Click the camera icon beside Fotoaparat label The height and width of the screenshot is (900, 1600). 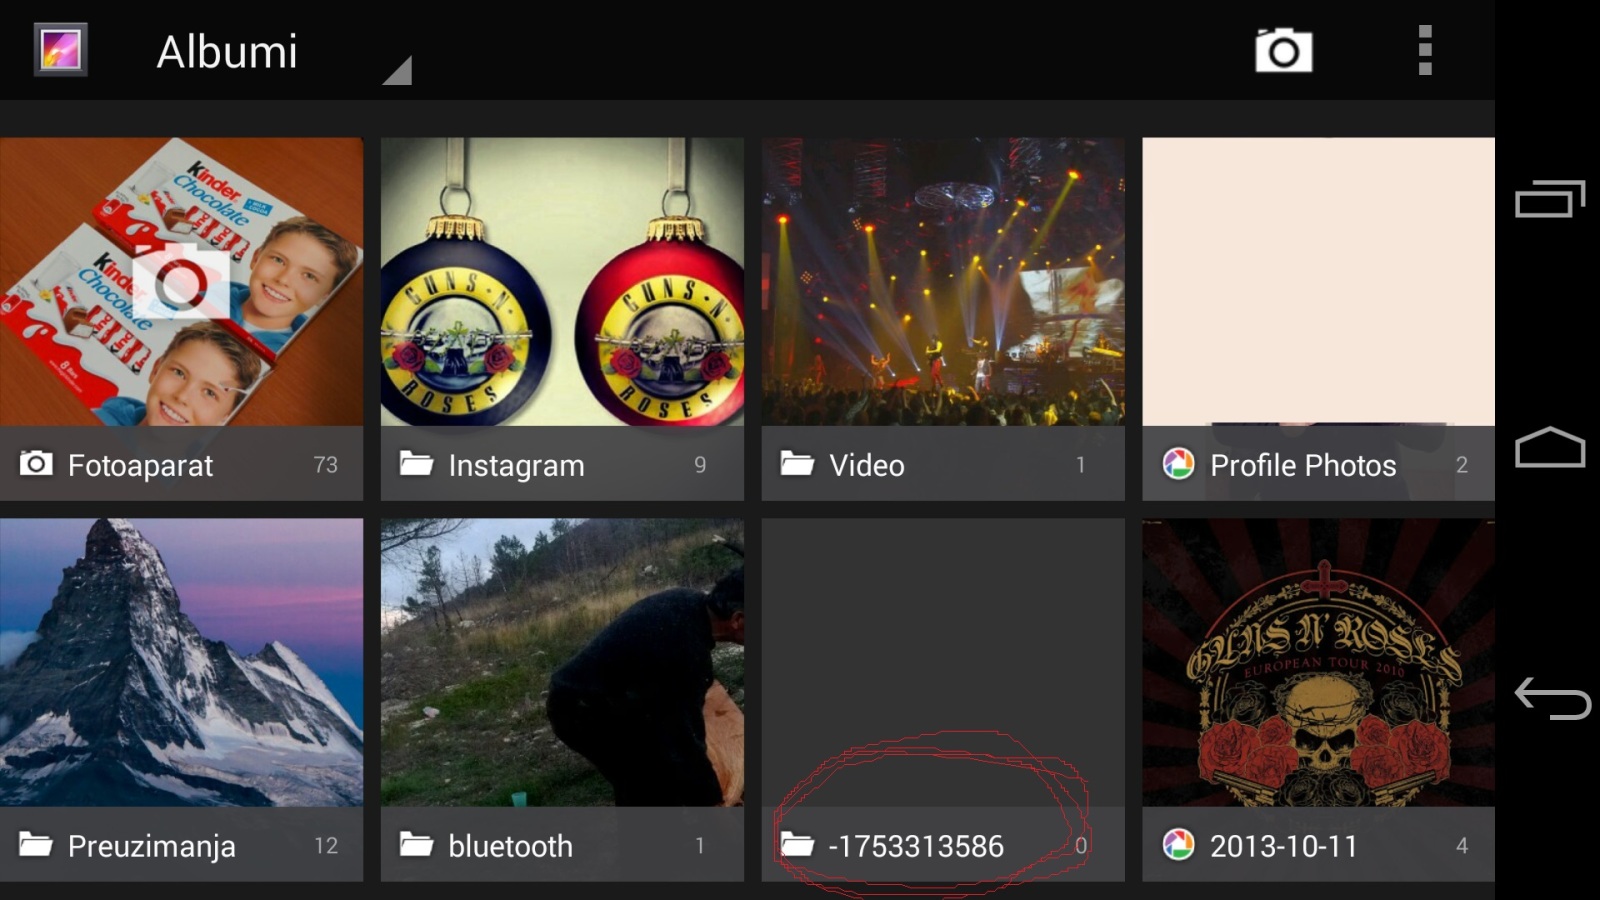36,463
